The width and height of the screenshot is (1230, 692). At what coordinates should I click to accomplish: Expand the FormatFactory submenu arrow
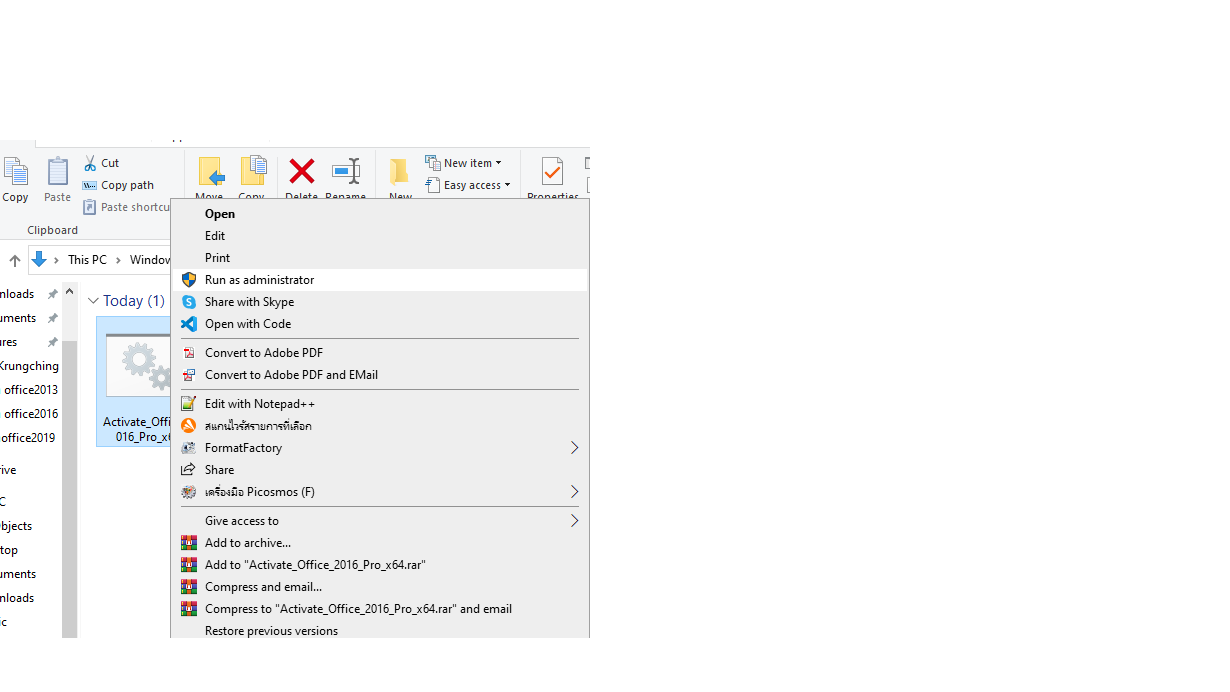click(574, 448)
